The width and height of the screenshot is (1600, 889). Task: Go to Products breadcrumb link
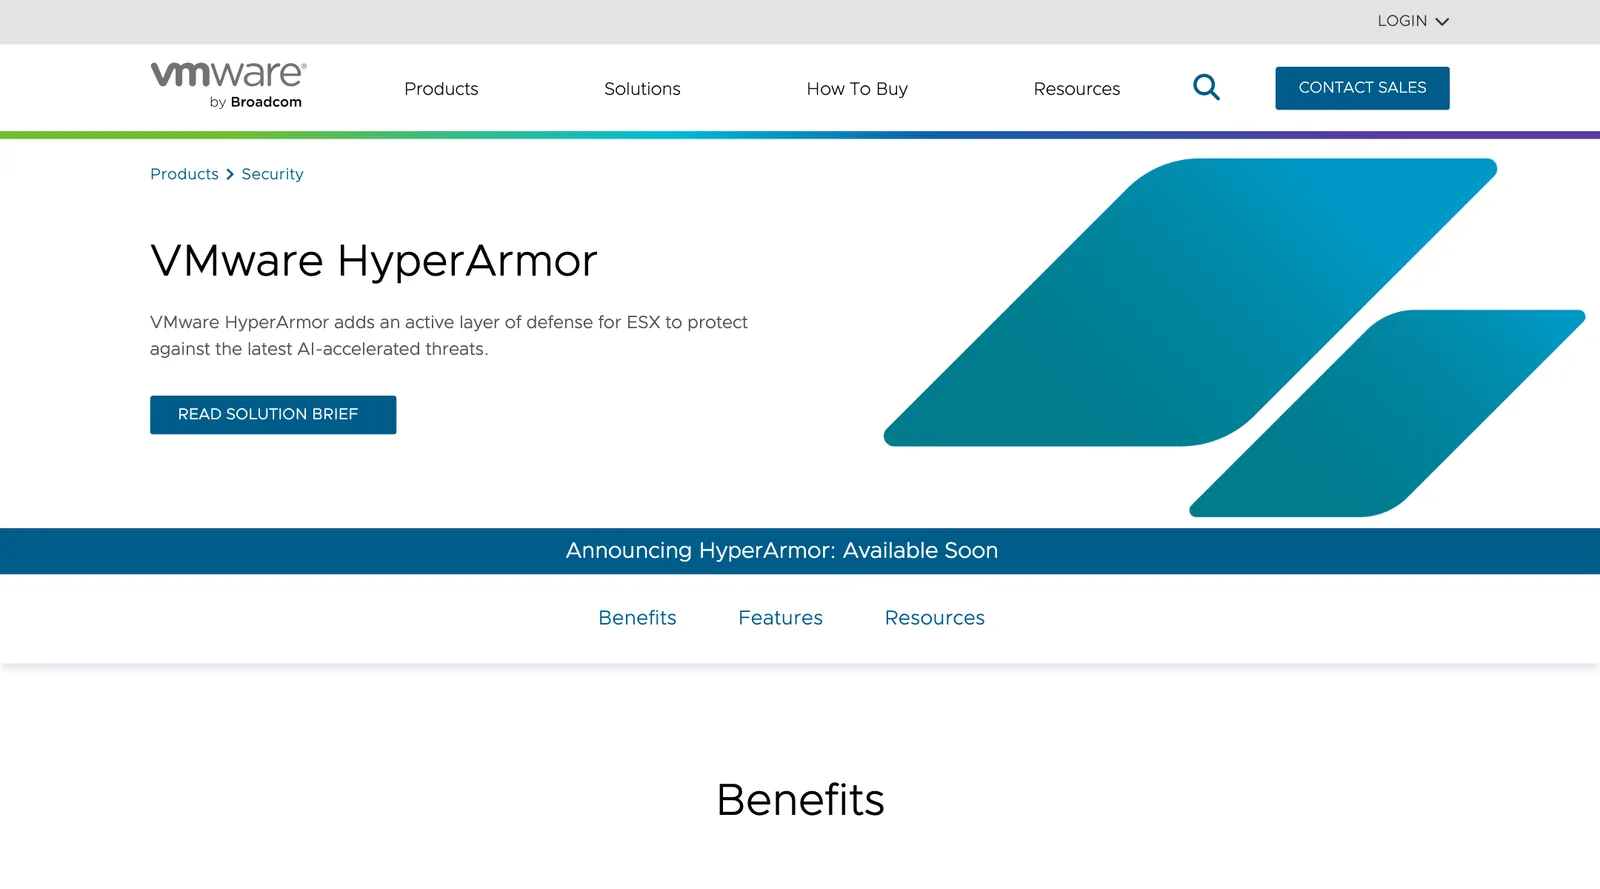point(184,174)
